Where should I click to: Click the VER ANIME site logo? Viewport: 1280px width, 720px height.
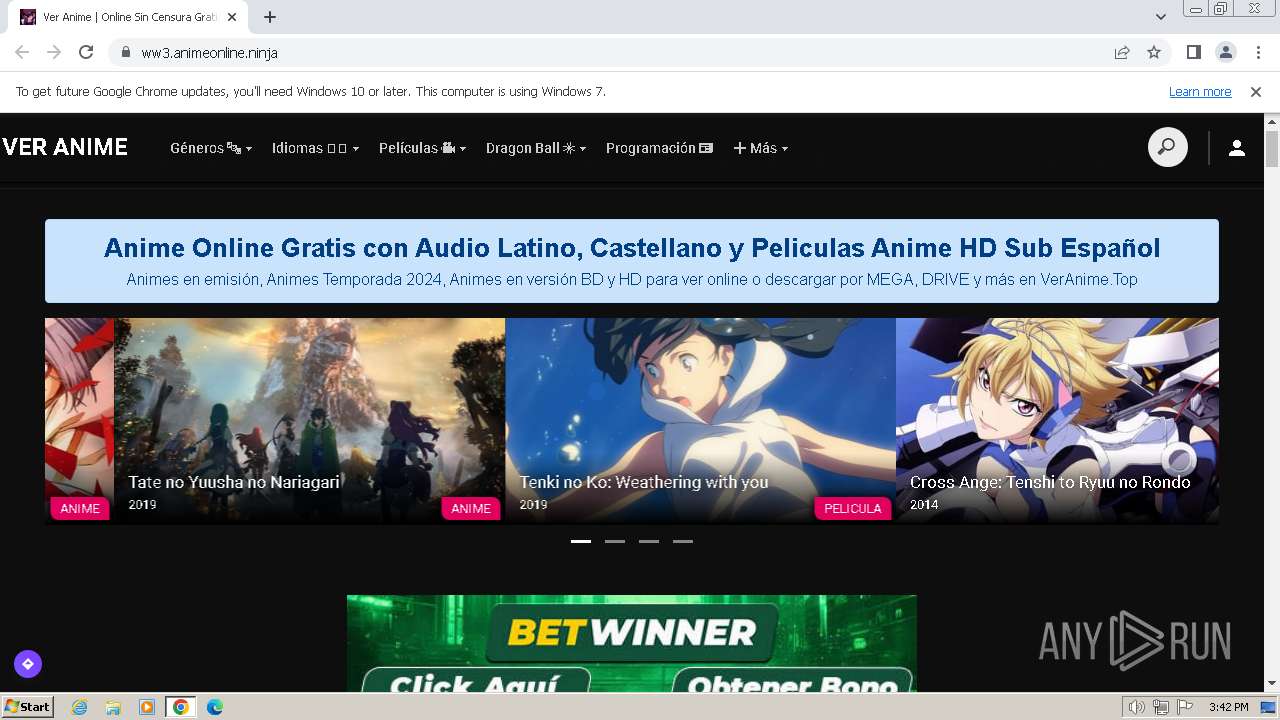pyautogui.click(x=65, y=148)
